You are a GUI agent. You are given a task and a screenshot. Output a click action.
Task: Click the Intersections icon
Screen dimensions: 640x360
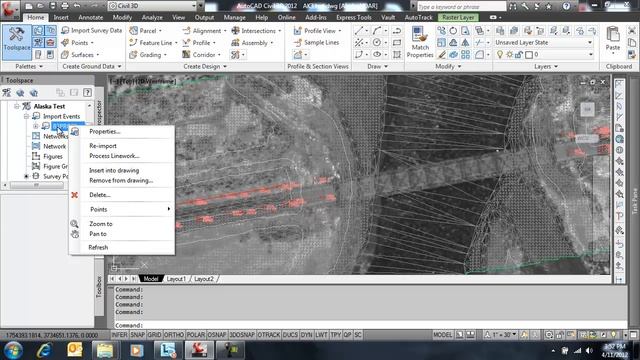236,31
